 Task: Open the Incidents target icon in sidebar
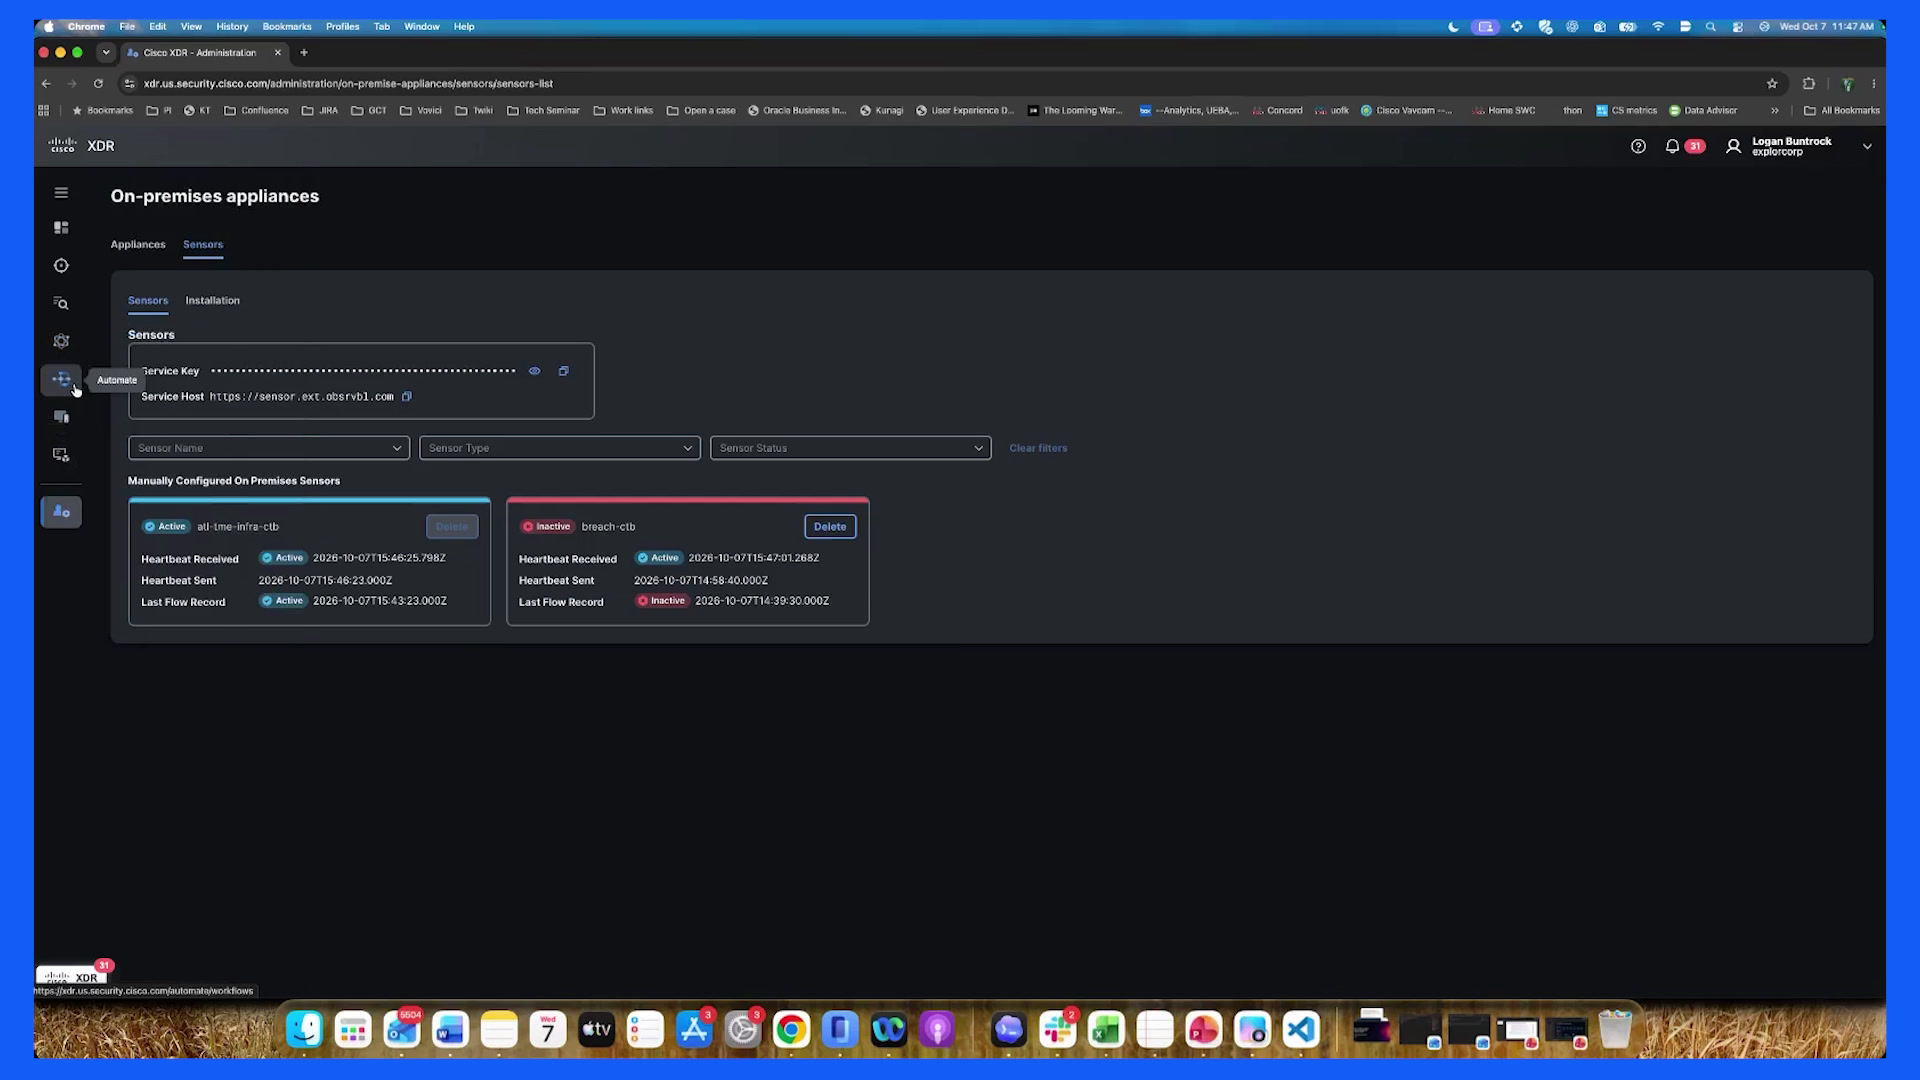coord(61,266)
